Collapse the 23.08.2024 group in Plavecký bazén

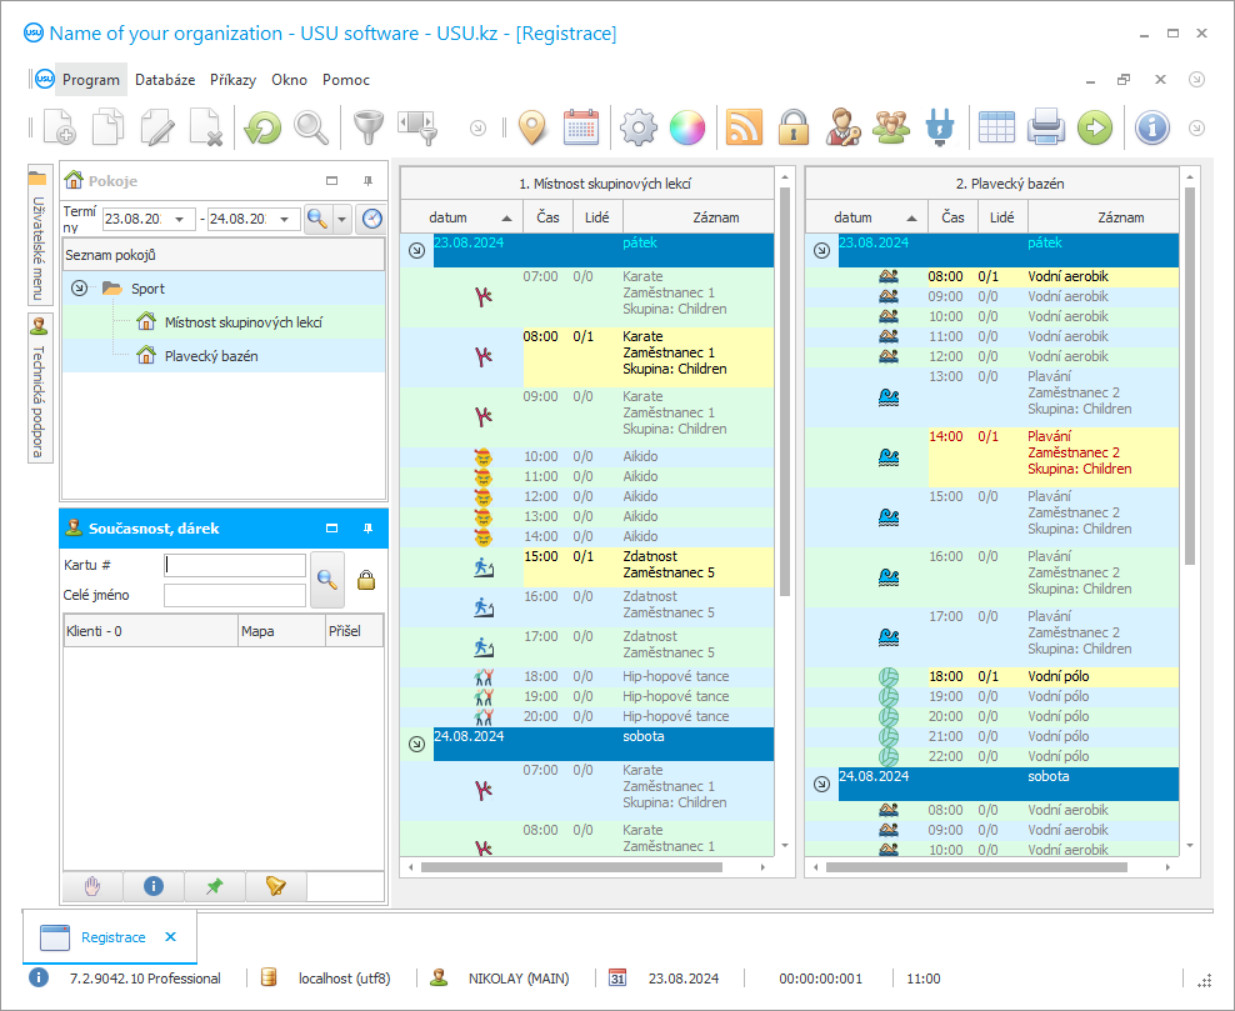(821, 250)
